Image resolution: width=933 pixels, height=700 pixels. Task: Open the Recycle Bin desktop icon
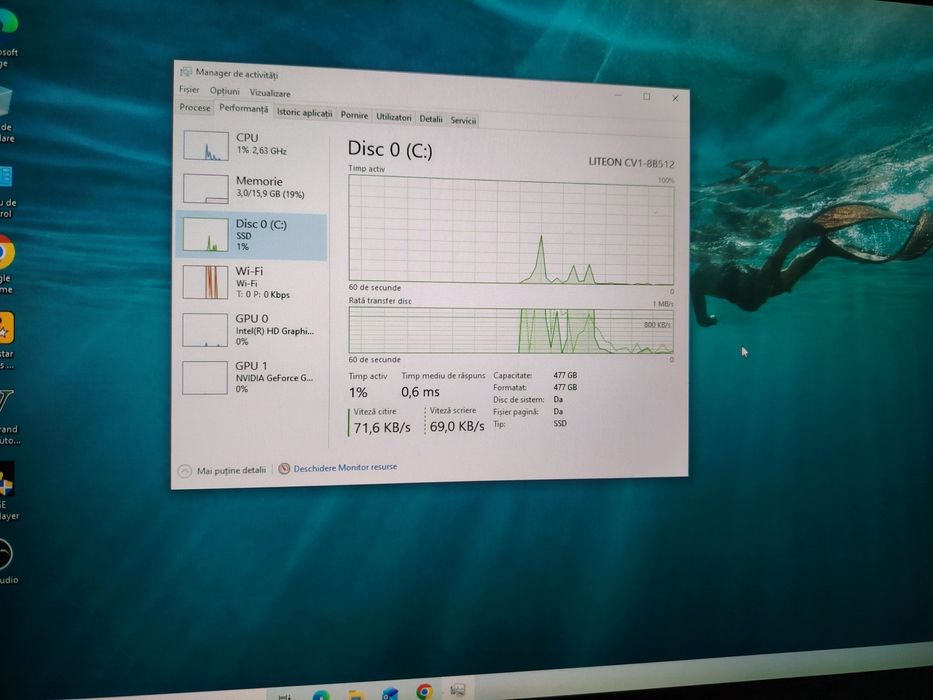[6, 113]
